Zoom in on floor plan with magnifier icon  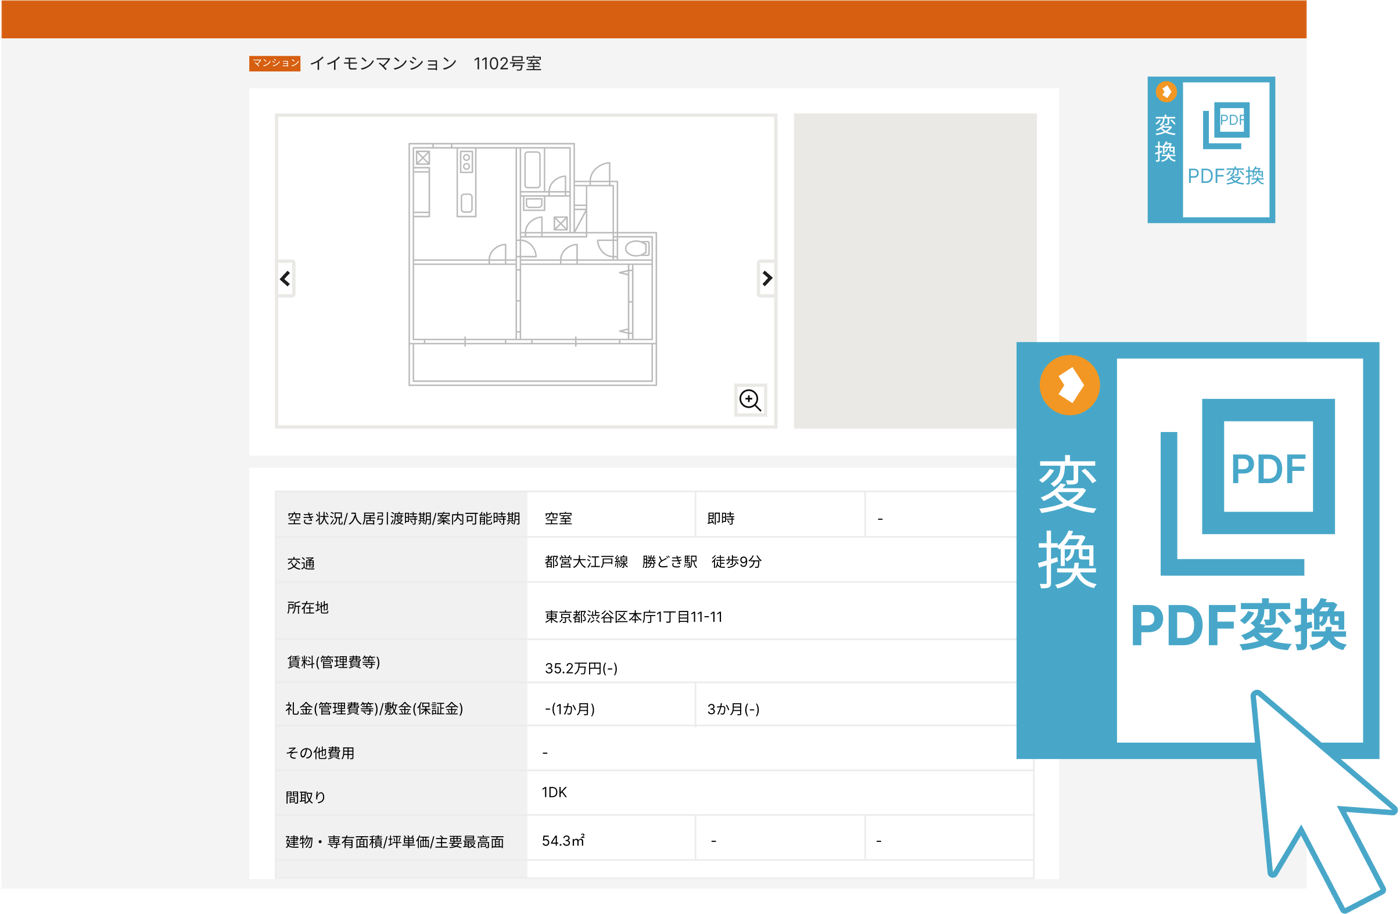[750, 400]
